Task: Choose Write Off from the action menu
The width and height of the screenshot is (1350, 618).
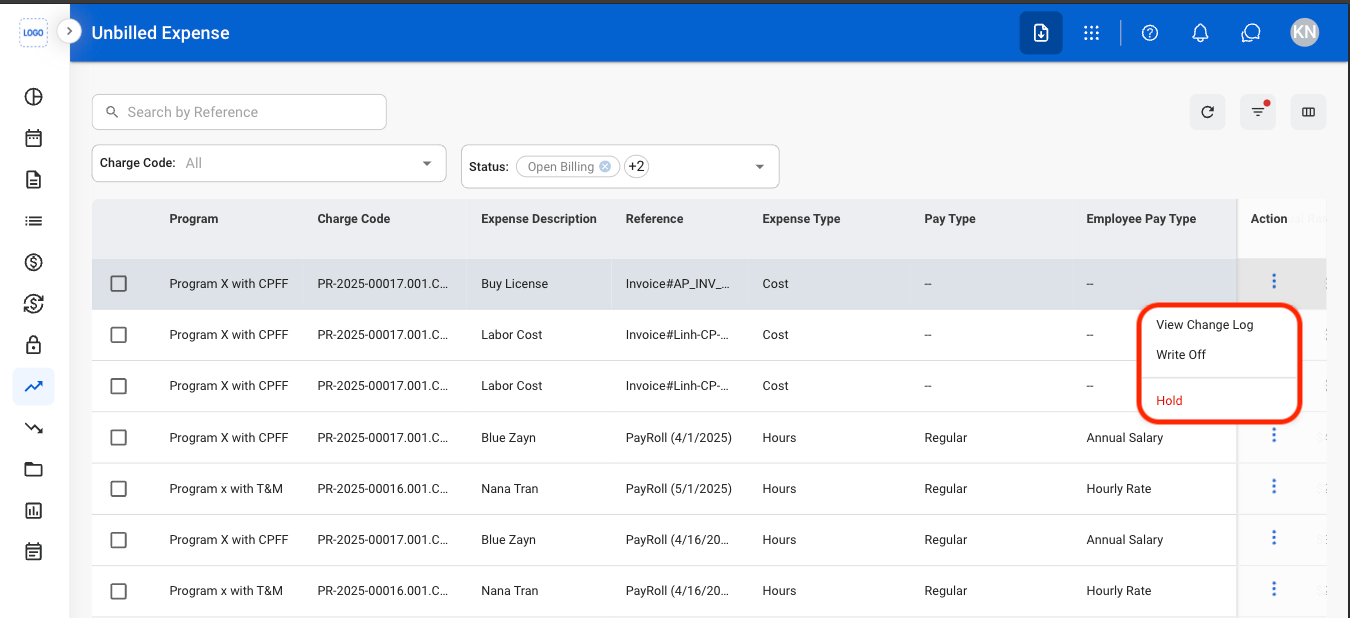Action: pyautogui.click(x=1181, y=355)
